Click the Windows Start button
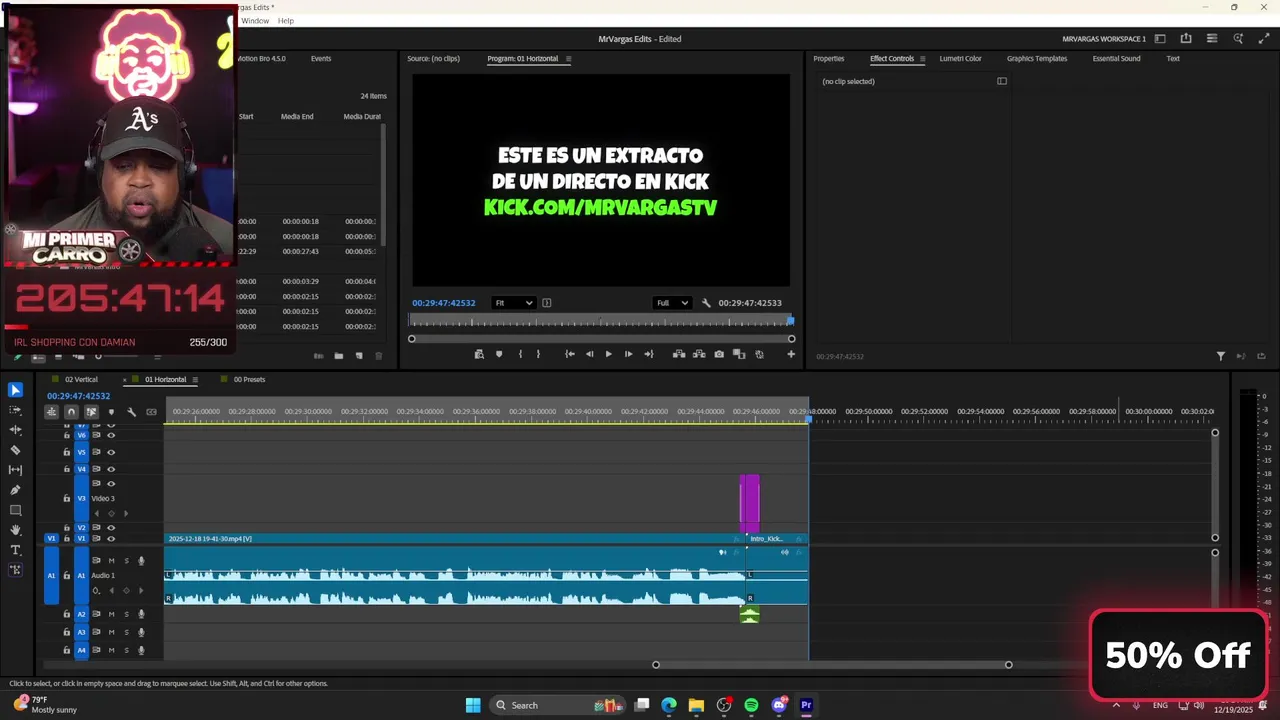This screenshot has width=1280, height=720. (473, 705)
